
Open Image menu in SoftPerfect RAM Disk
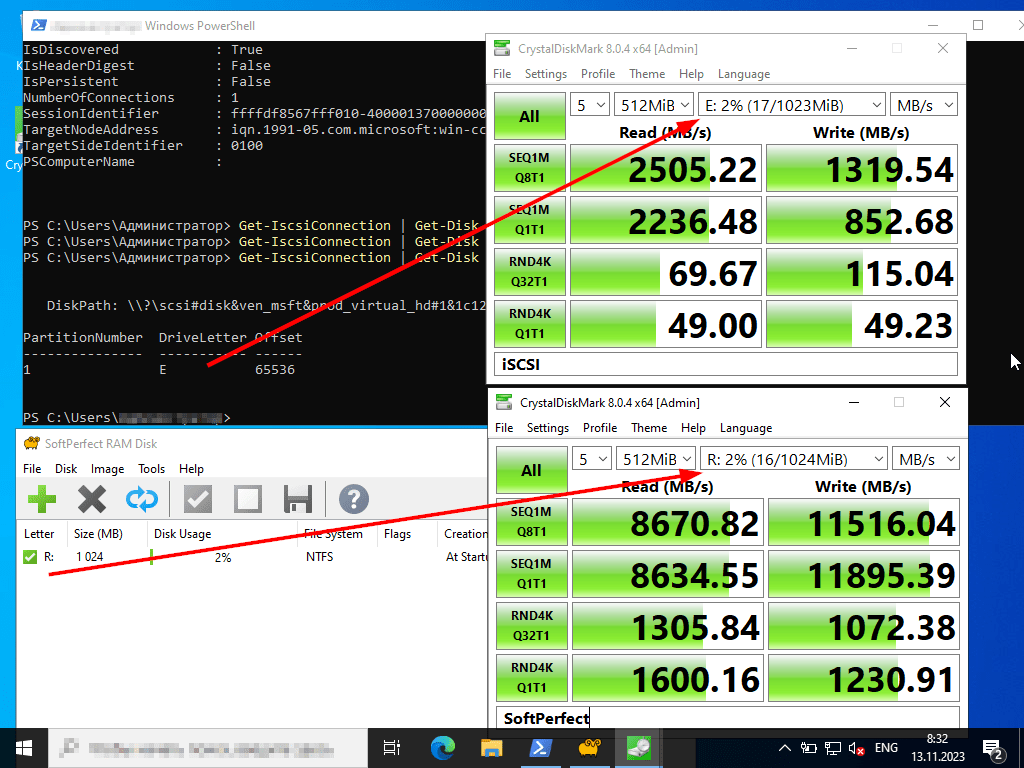(107, 469)
